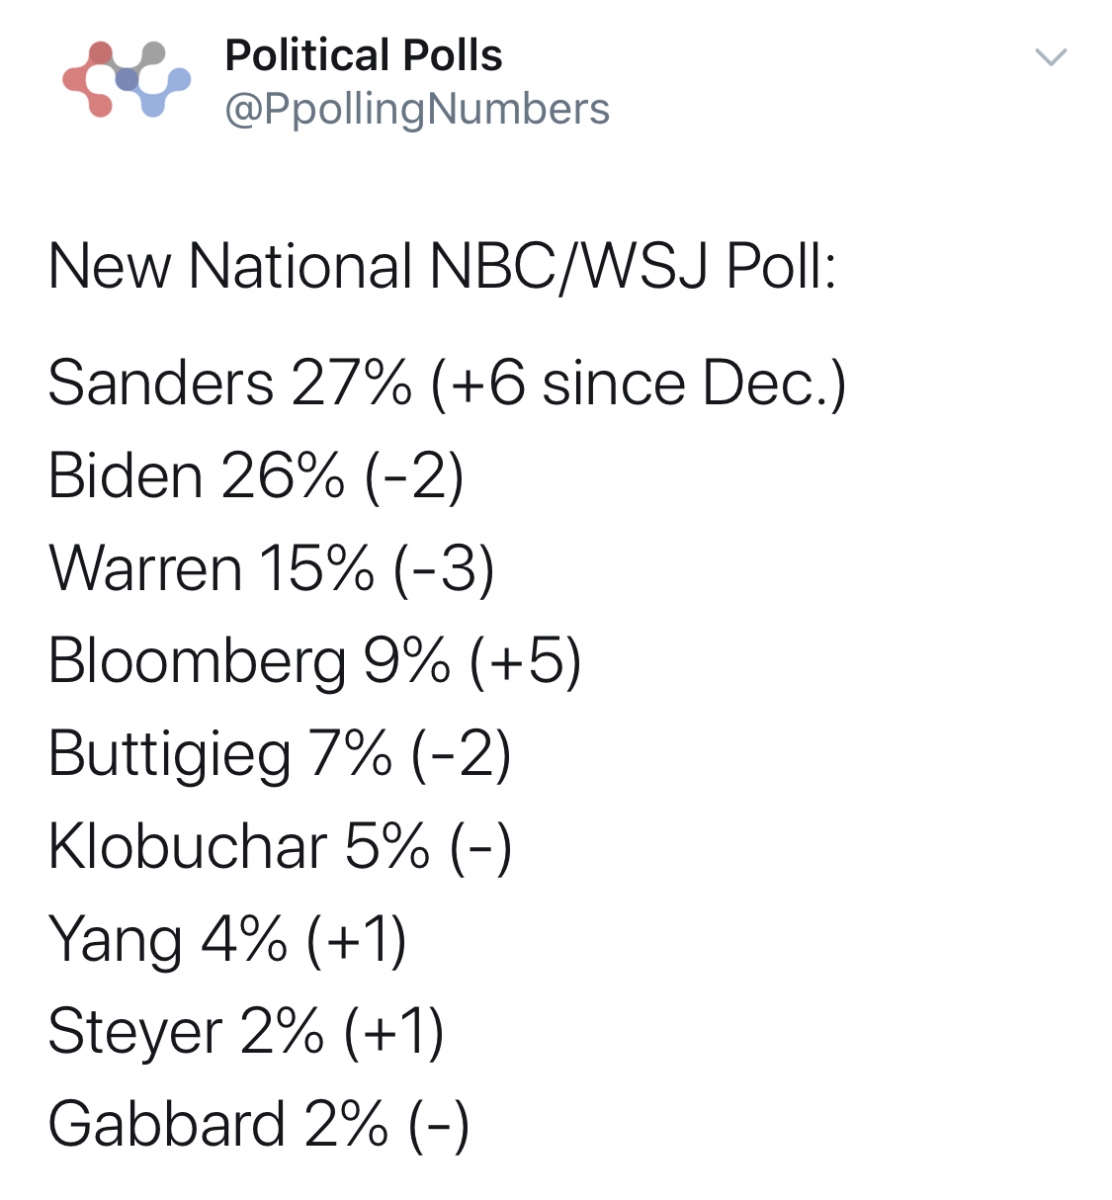Expand the tweet options chevron

[1051, 57]
